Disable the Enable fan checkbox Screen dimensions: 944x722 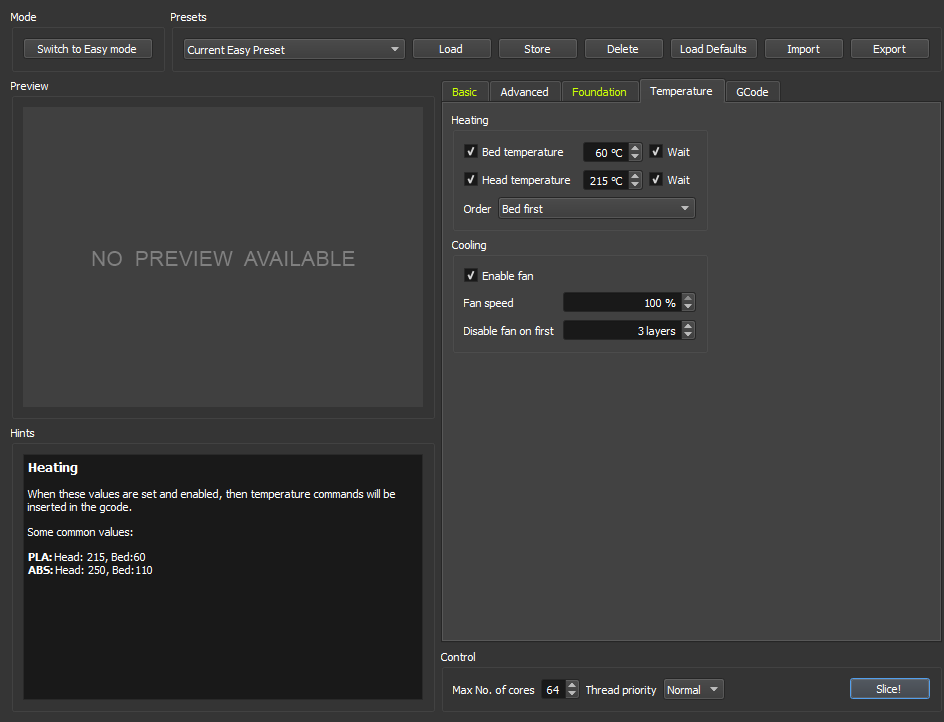[x=471, y=276]
